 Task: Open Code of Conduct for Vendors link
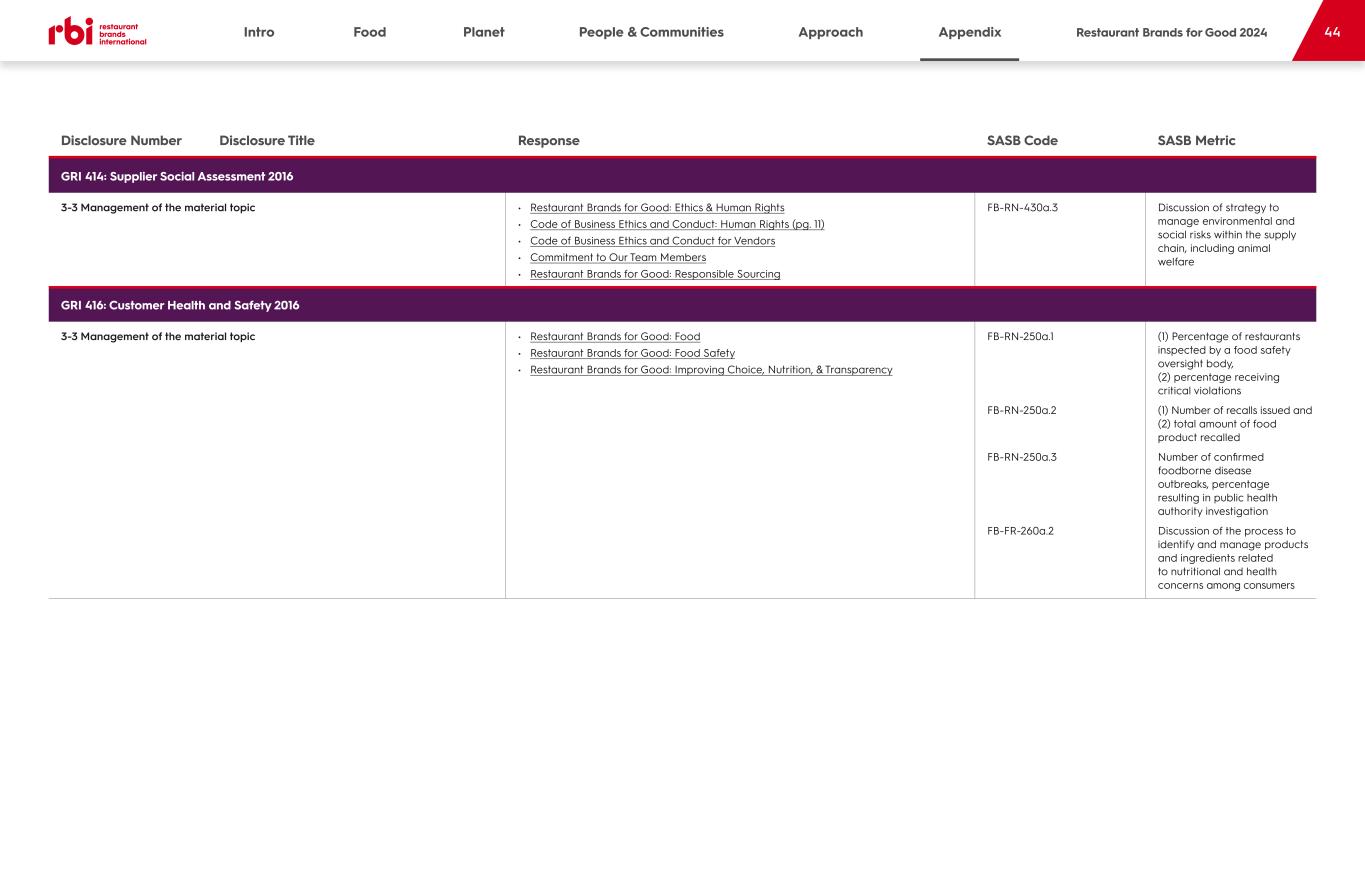(x=652, y=241)
